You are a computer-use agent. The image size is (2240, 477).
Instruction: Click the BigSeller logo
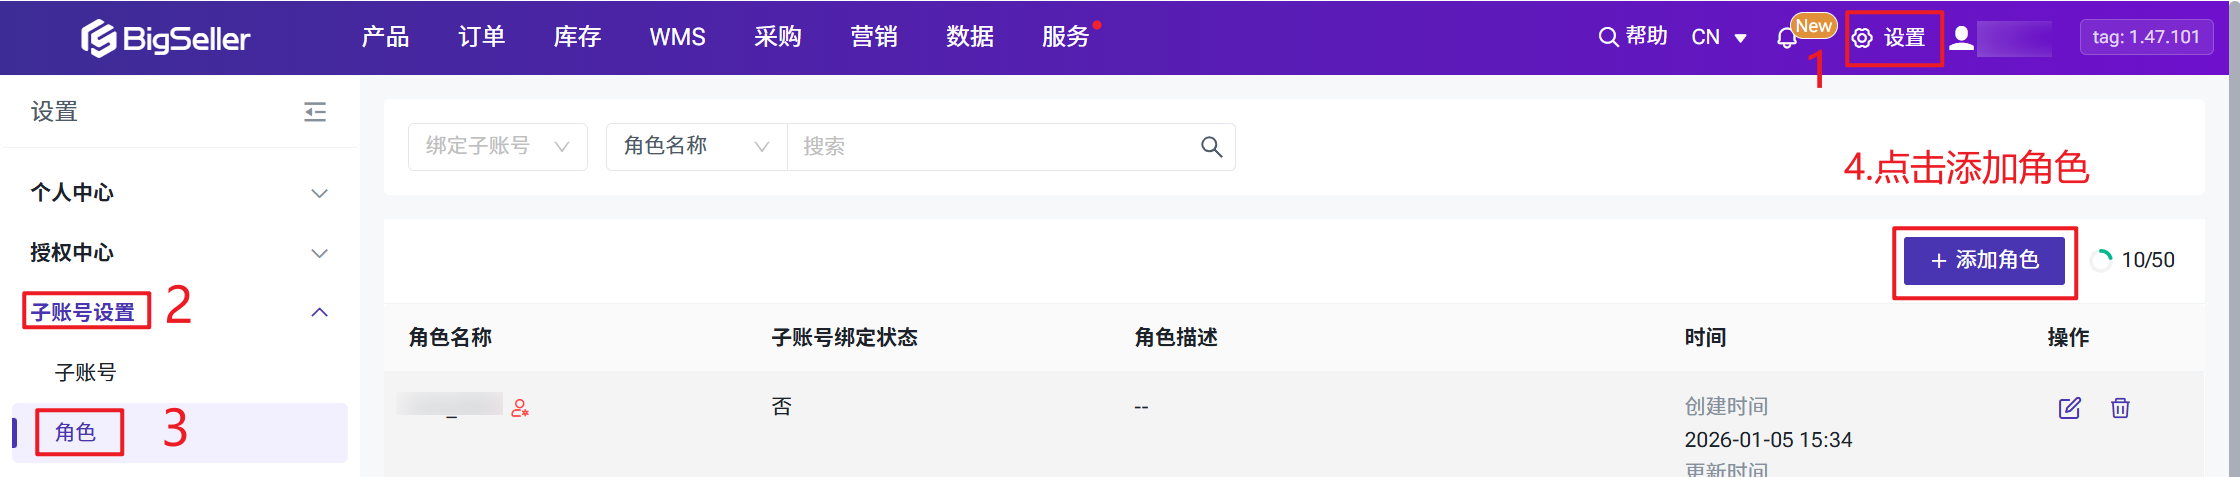165,38
